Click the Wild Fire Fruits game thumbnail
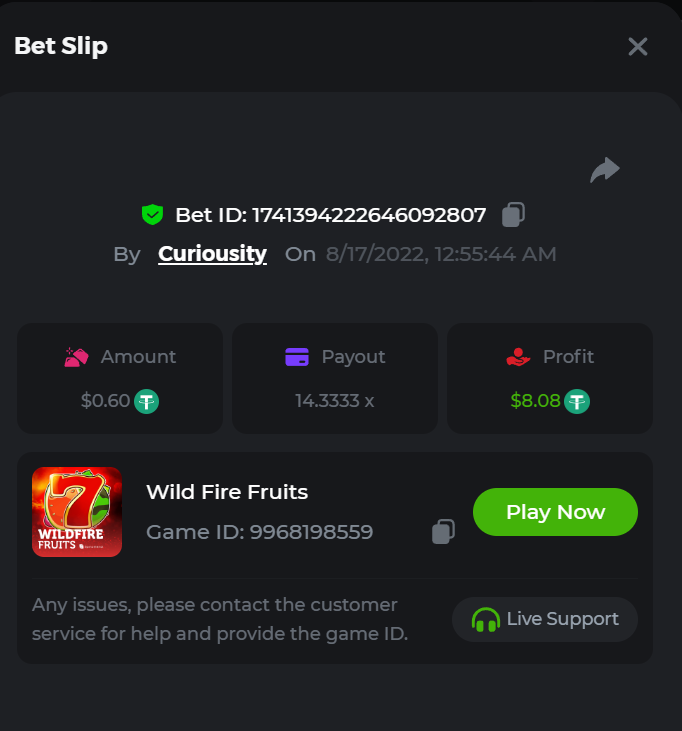This screenshot has width=682, height=731. pos(77,512)
